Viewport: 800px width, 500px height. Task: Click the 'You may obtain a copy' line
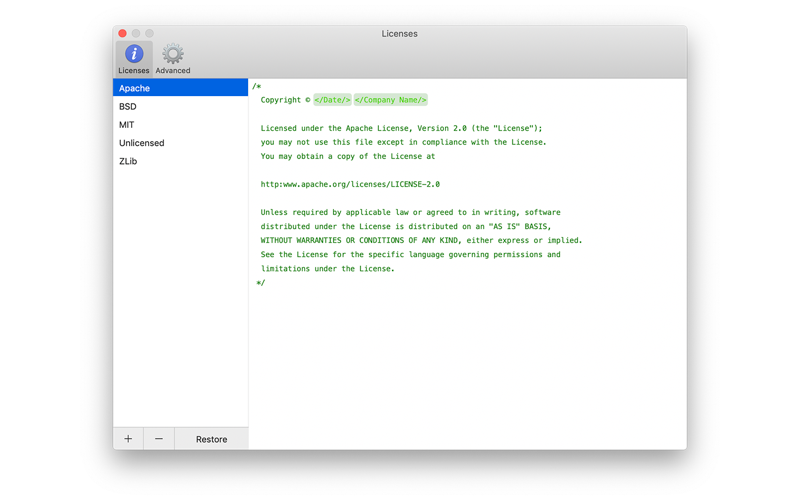[348, 156]
